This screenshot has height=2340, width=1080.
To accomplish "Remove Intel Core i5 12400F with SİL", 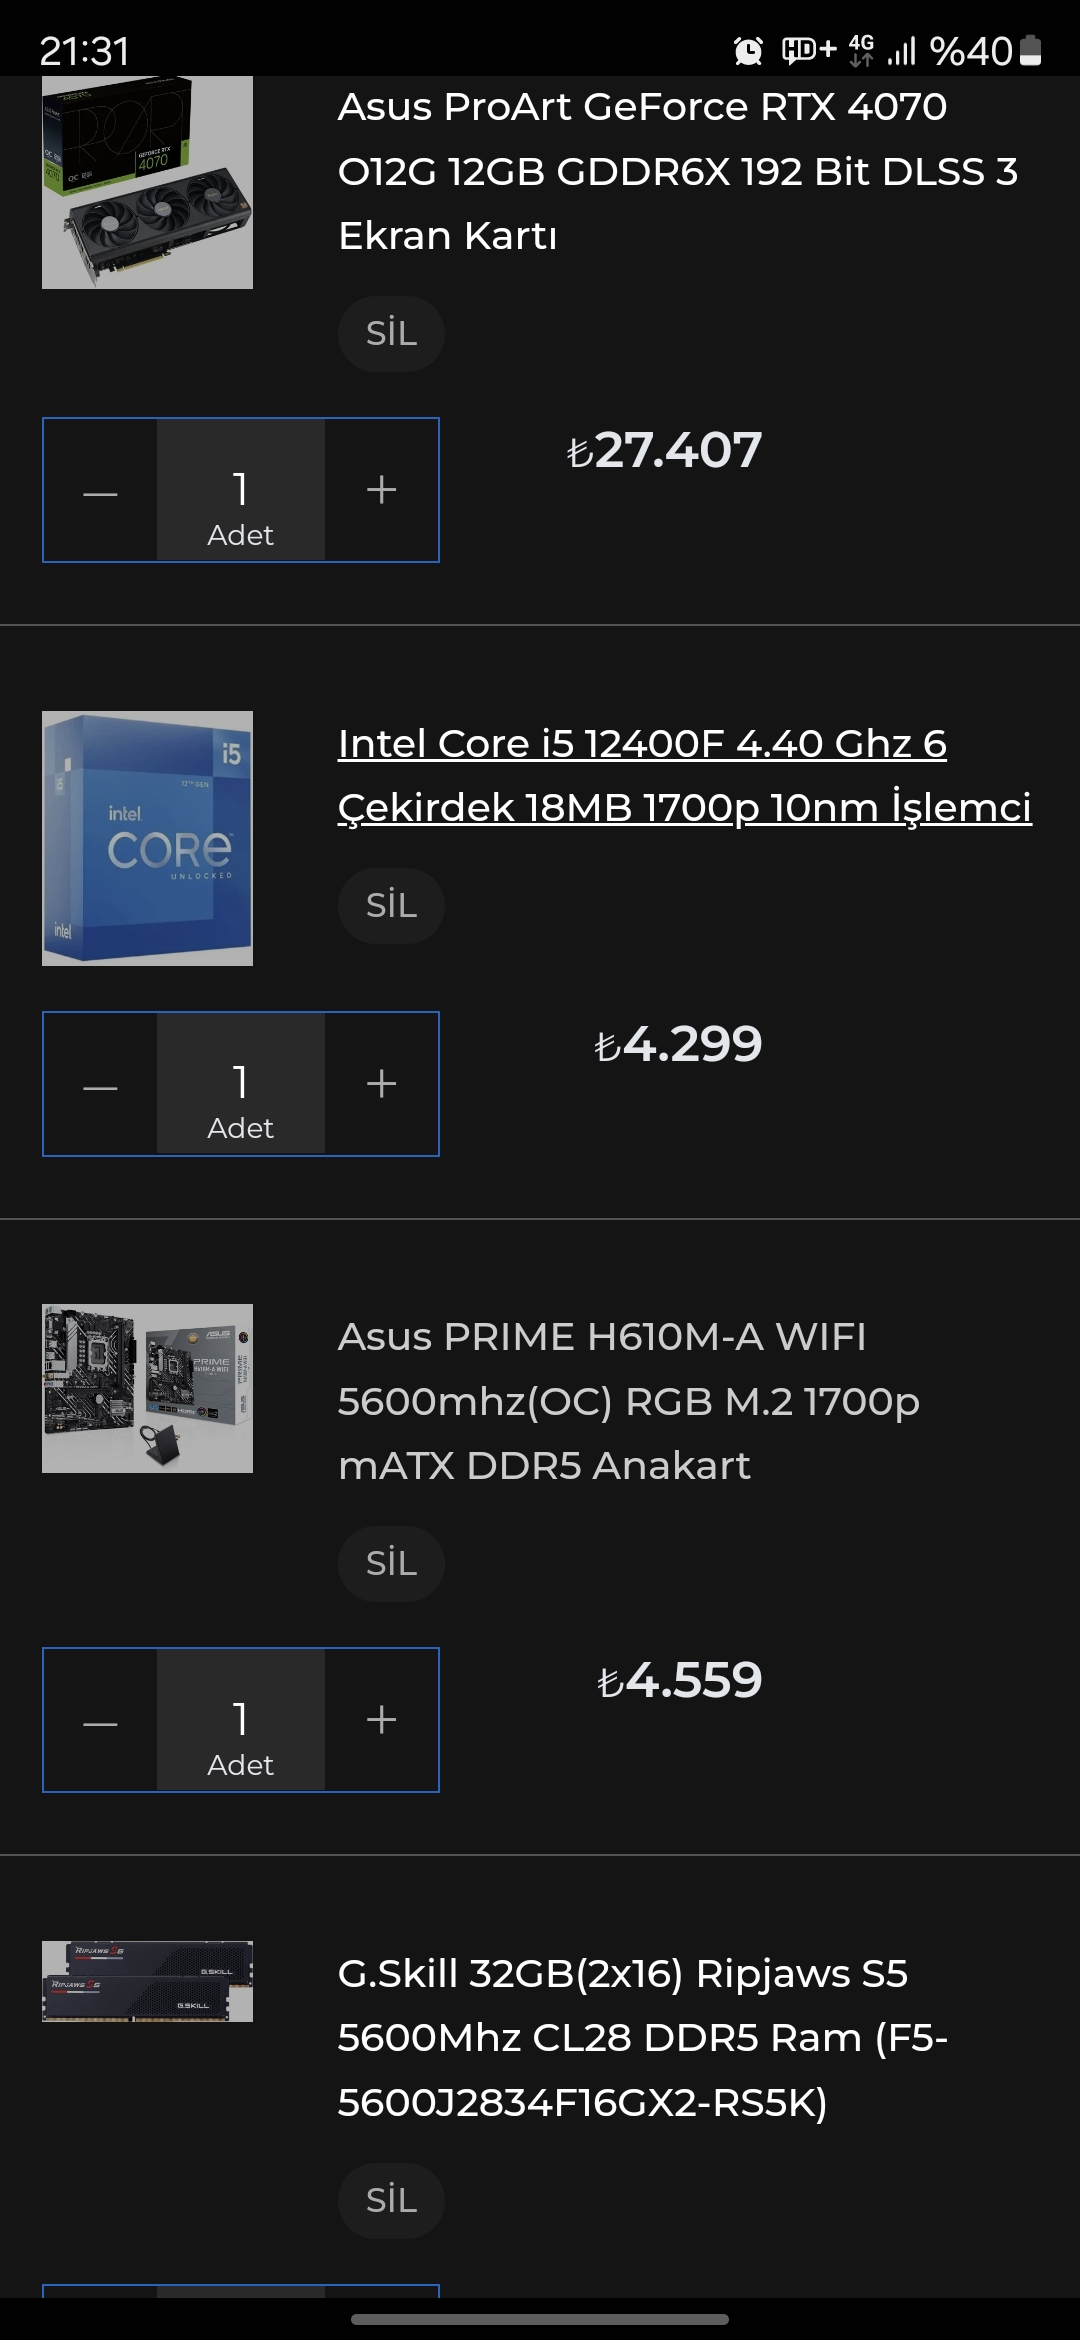I will click(391, 906).
